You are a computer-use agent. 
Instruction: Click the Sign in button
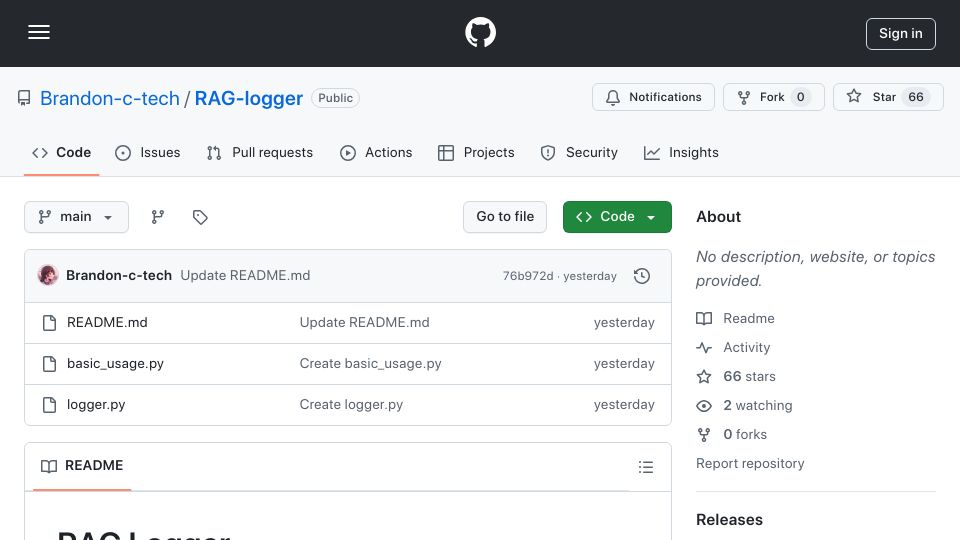[x=901, y=34]
